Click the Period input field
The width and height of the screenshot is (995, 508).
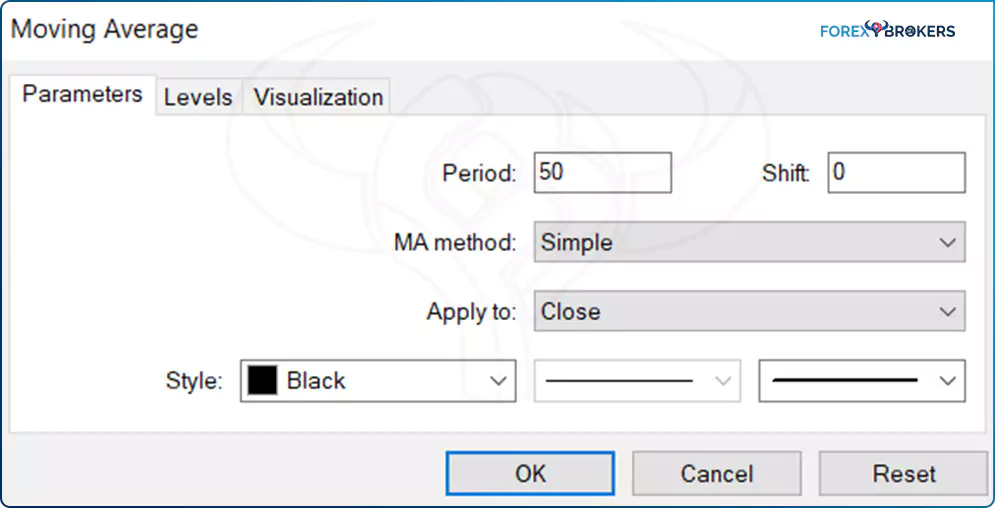602,172
